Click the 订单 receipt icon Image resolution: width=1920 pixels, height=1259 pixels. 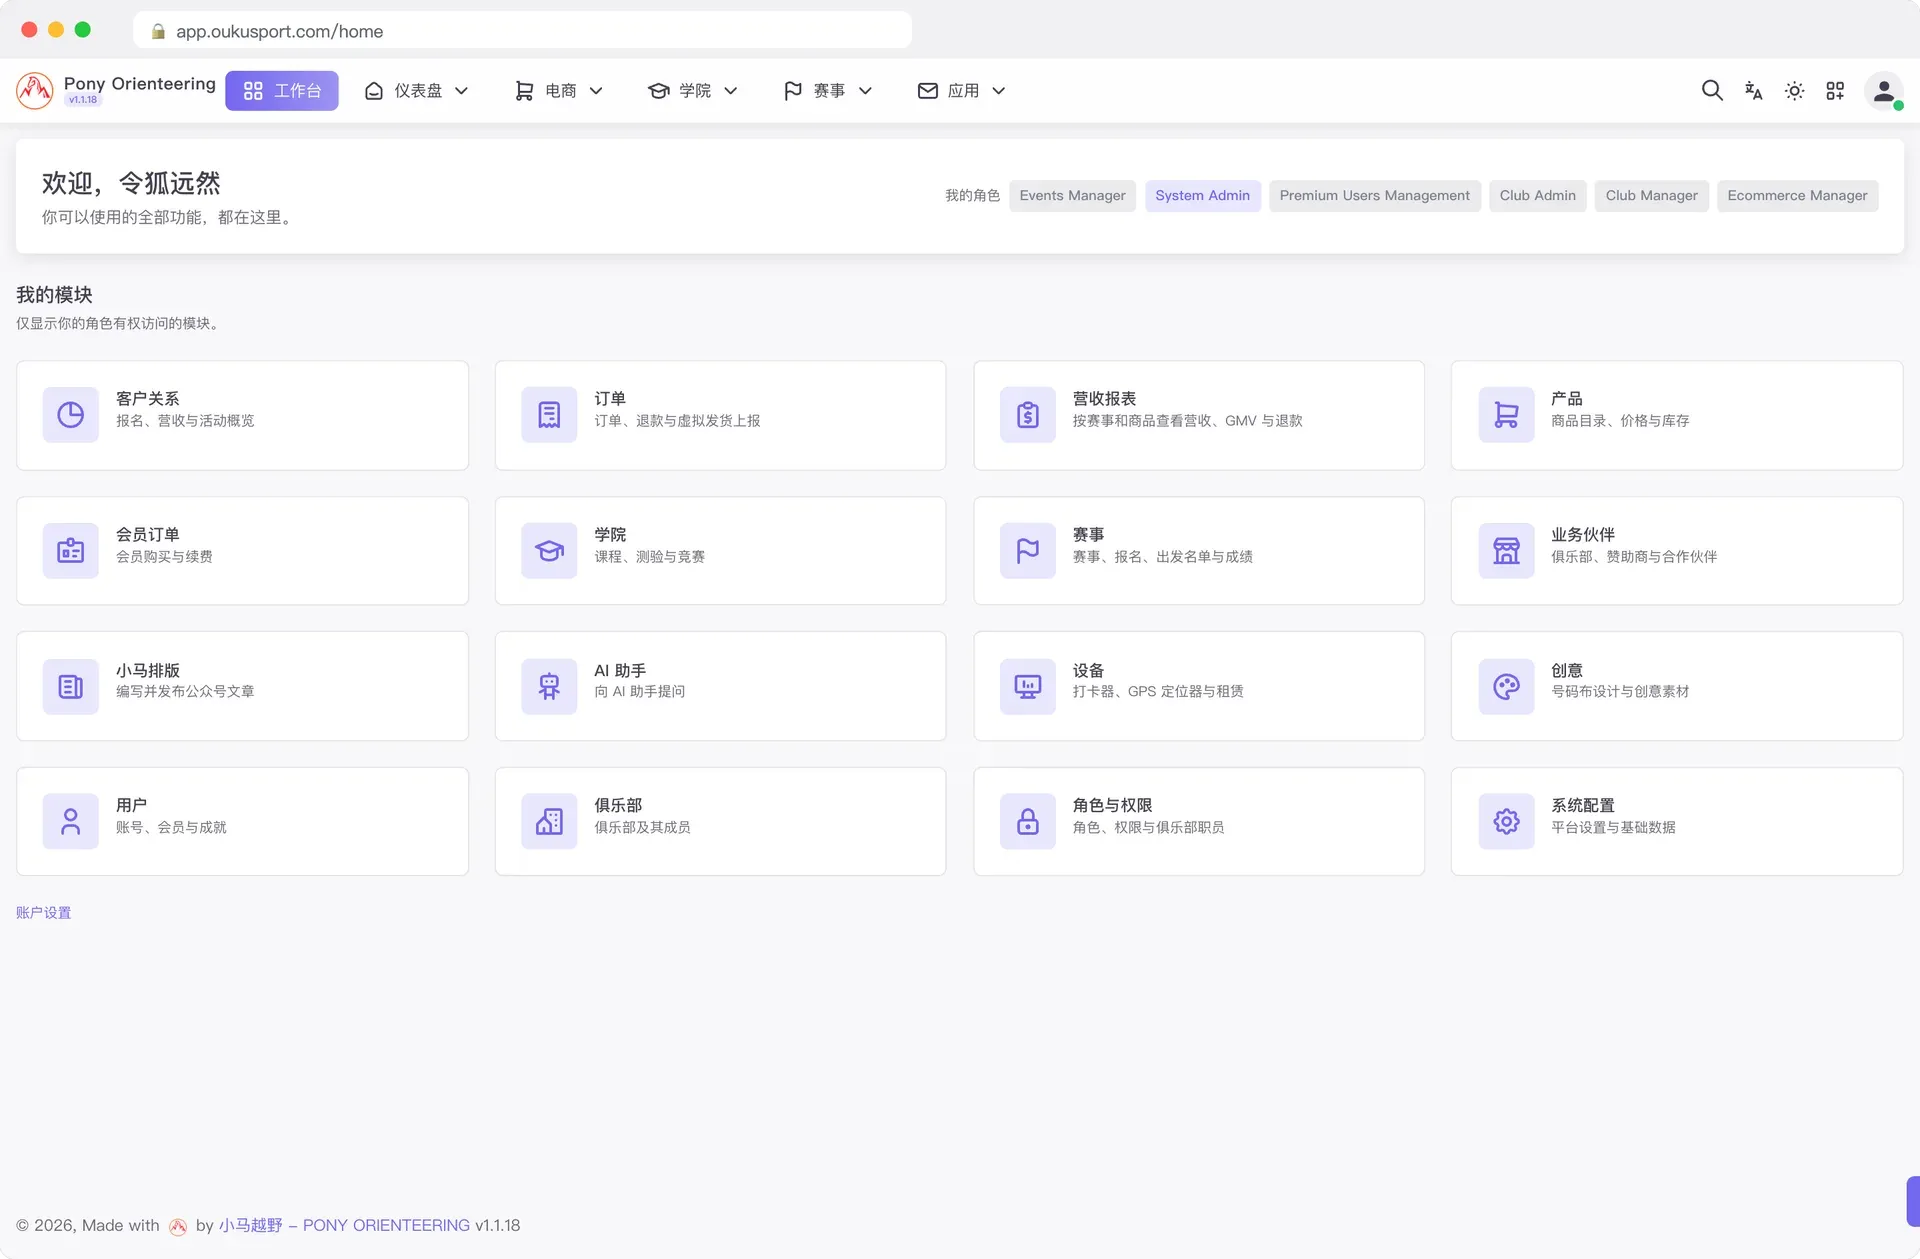[549, 415]
